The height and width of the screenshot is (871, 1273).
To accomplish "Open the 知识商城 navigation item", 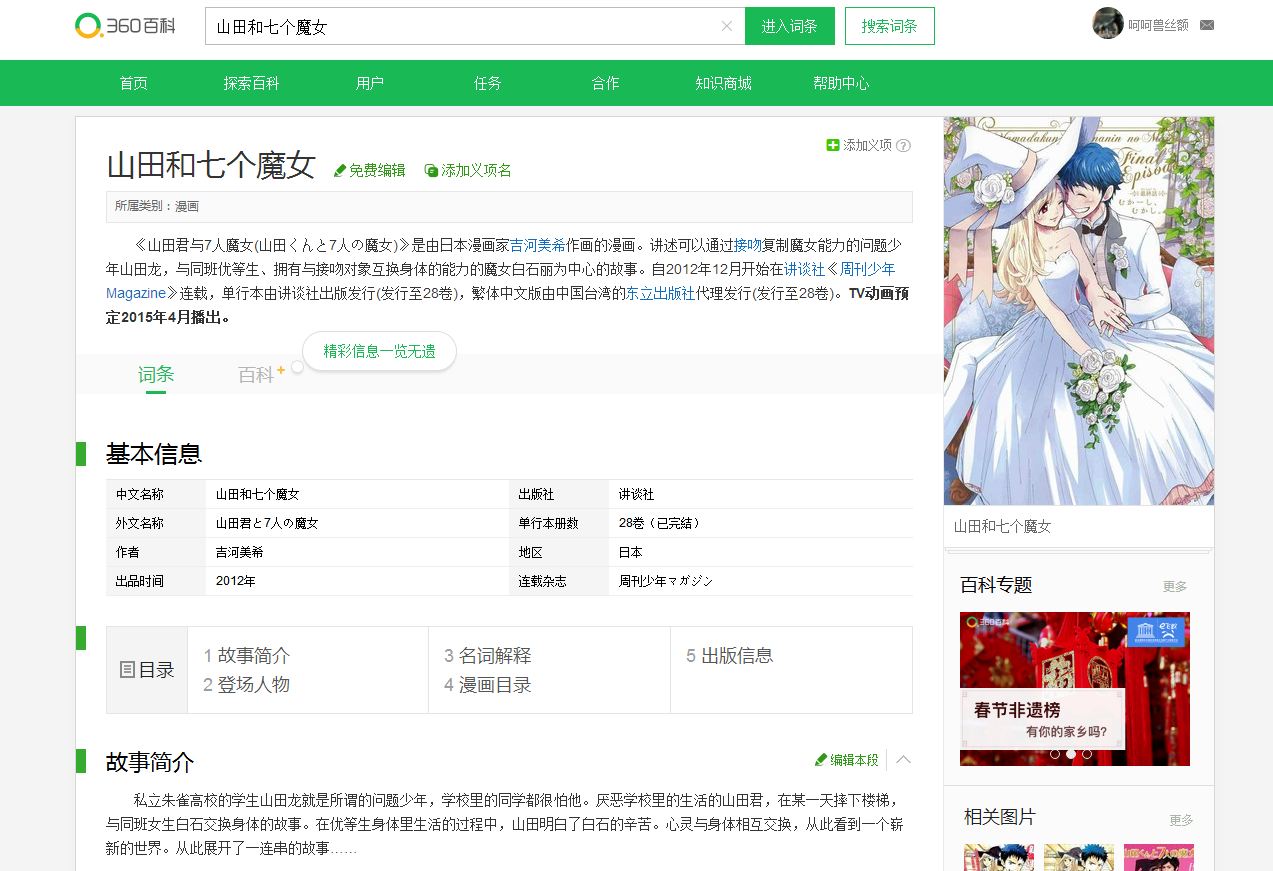I will [x=723, y=83].
